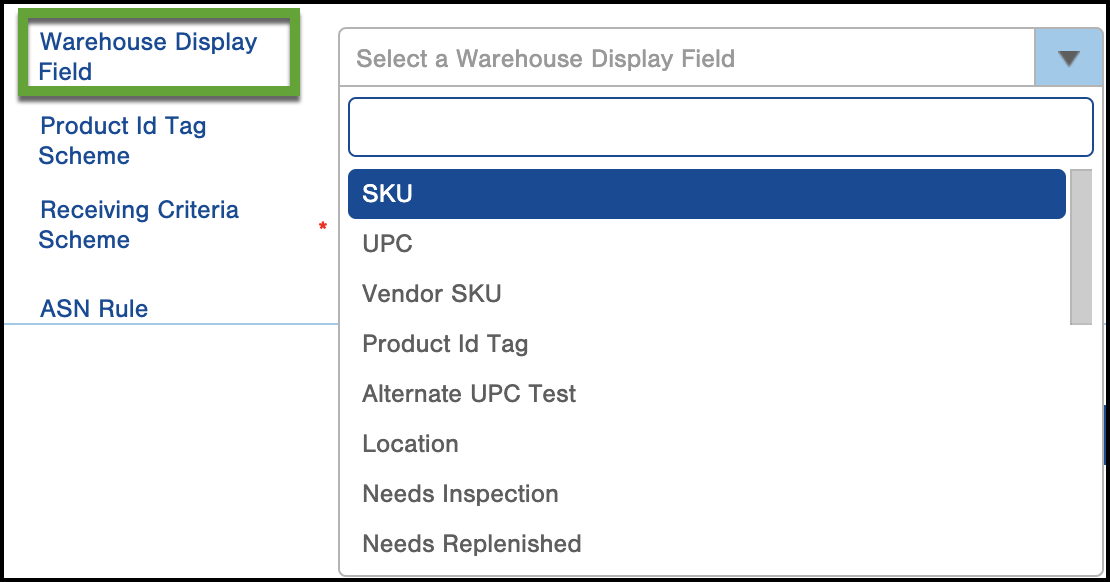This screenshot has width=1110, height=582.
Task: Click the Receiving Criteria Scheme label
Action: (139, 224)
